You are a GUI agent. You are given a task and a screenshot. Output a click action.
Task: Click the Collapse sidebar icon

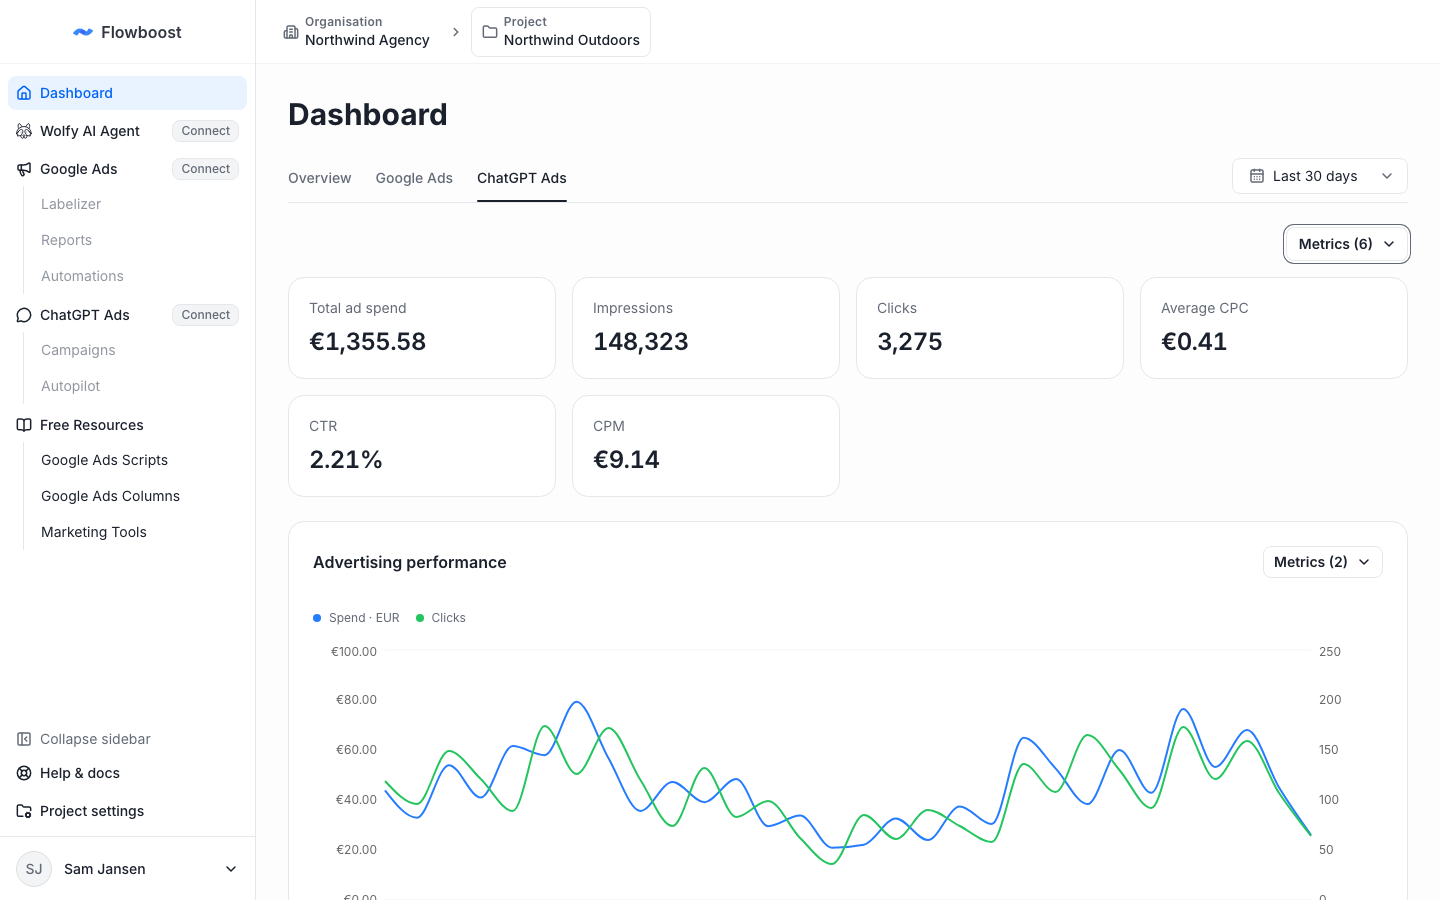click(x=24, y=739)
